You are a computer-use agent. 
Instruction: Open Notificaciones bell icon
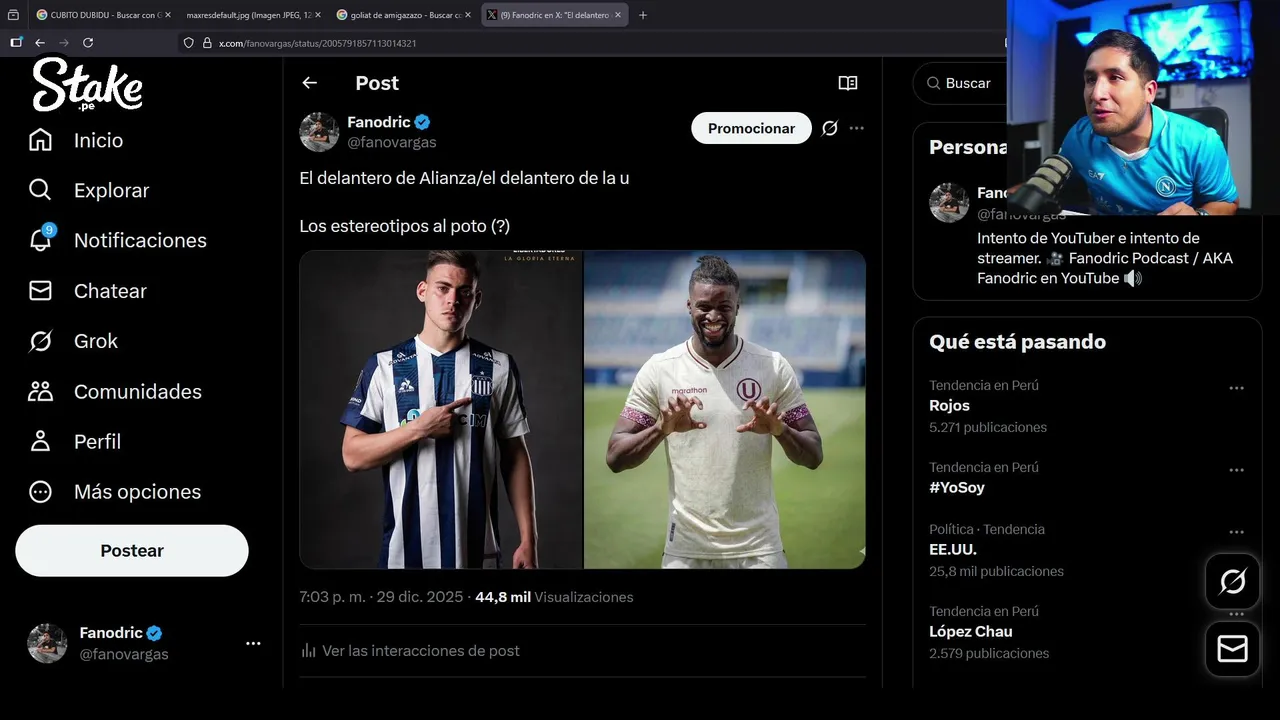(x=40, y=240)
